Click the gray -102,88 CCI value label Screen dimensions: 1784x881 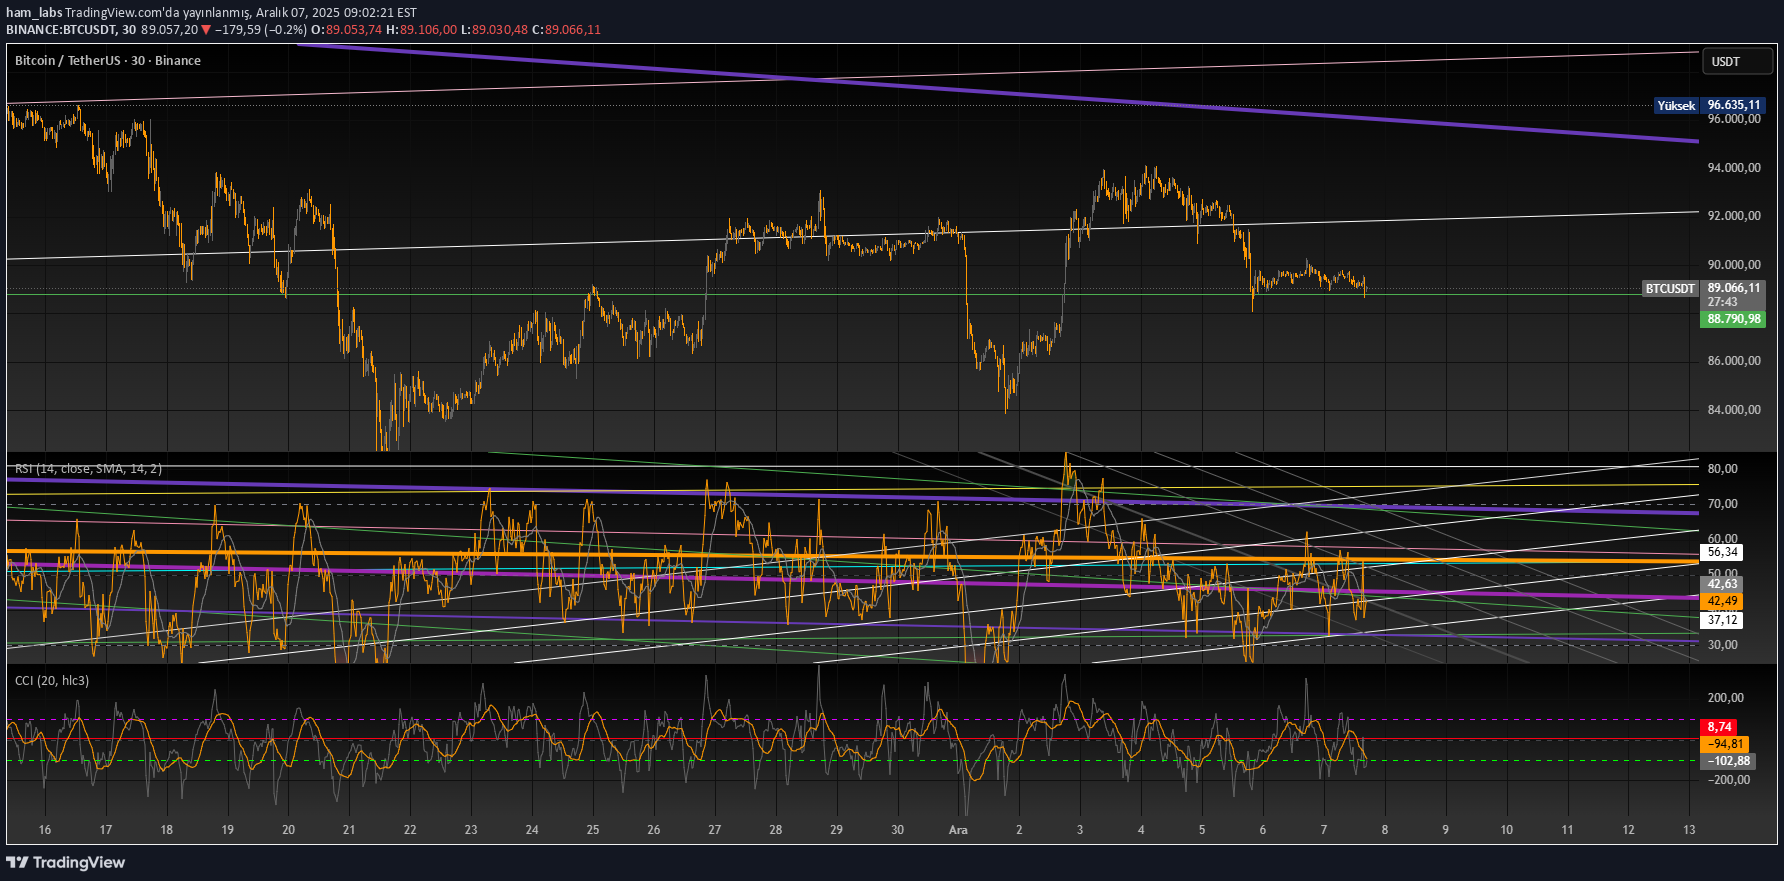[x=1728, y=761]
